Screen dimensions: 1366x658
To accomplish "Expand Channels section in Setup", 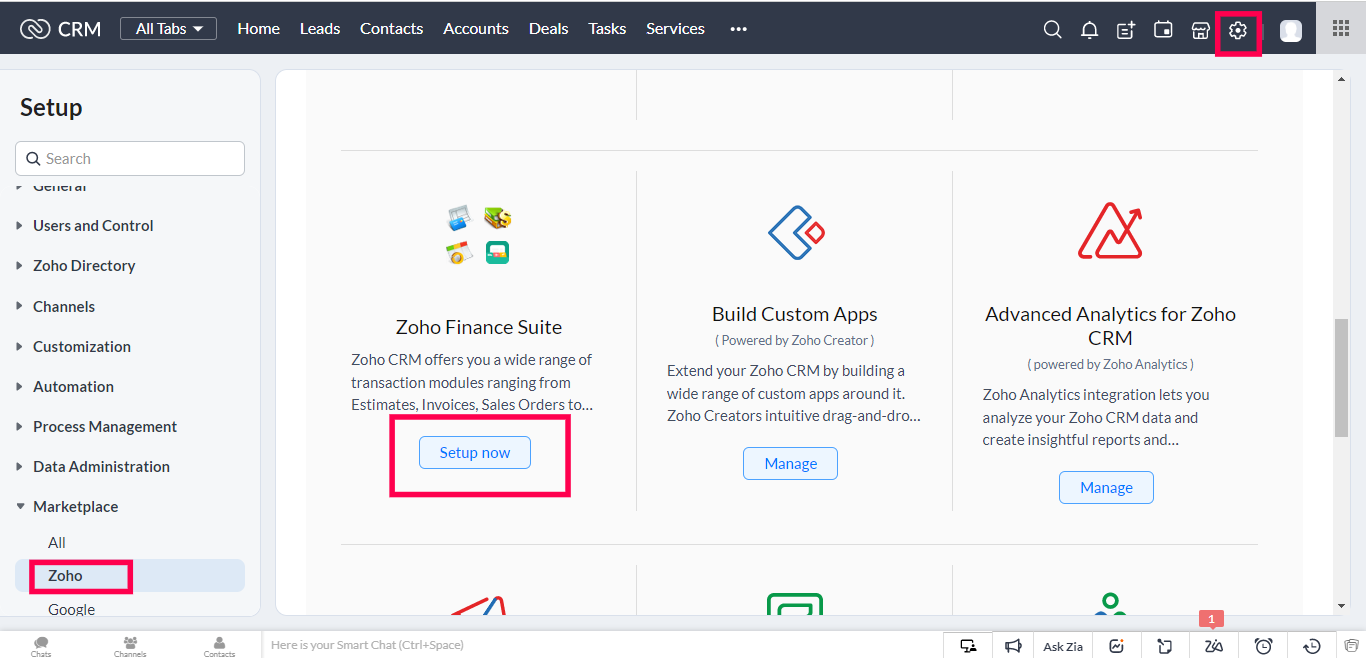I will pos(64,307).
